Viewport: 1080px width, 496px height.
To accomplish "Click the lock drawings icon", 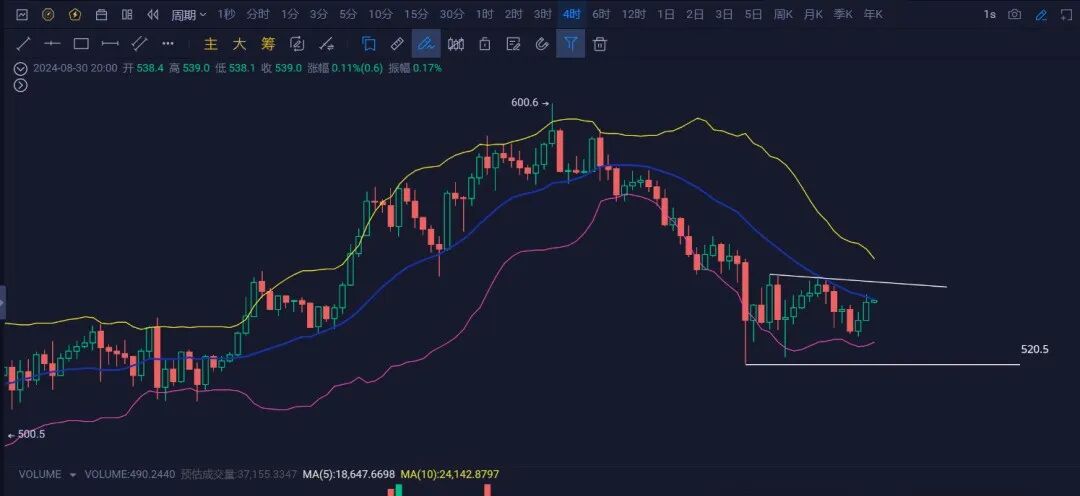I will coord(484,44).
